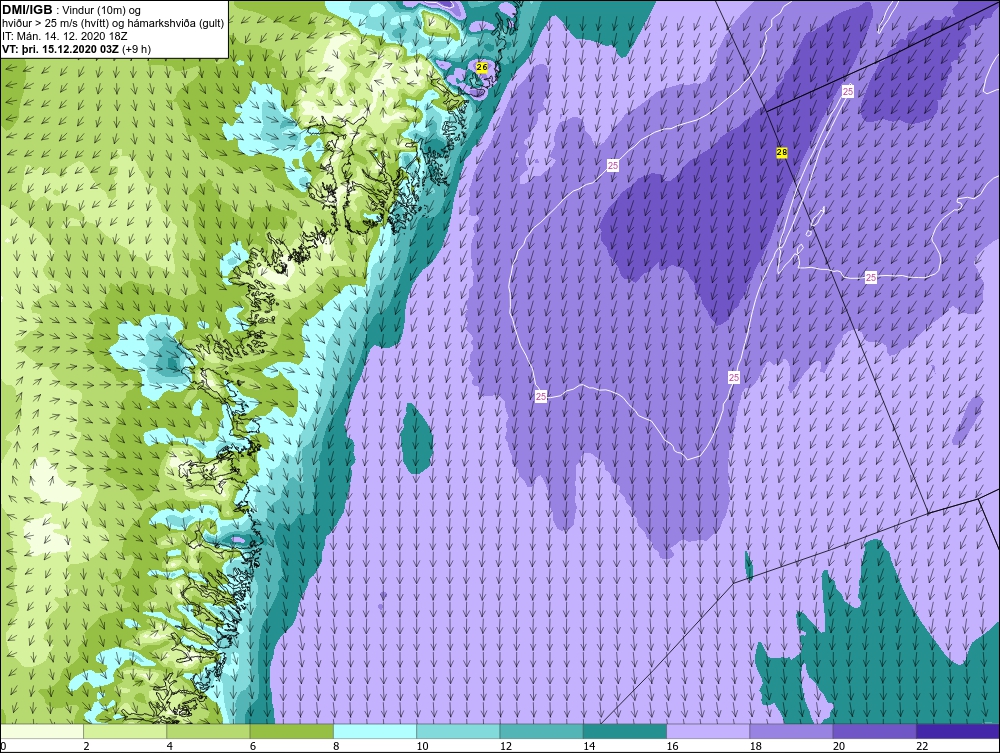Screen dimensions: 1000x753
Task: Click the "10" label on the wind scale
Action: tap(422, 746)
